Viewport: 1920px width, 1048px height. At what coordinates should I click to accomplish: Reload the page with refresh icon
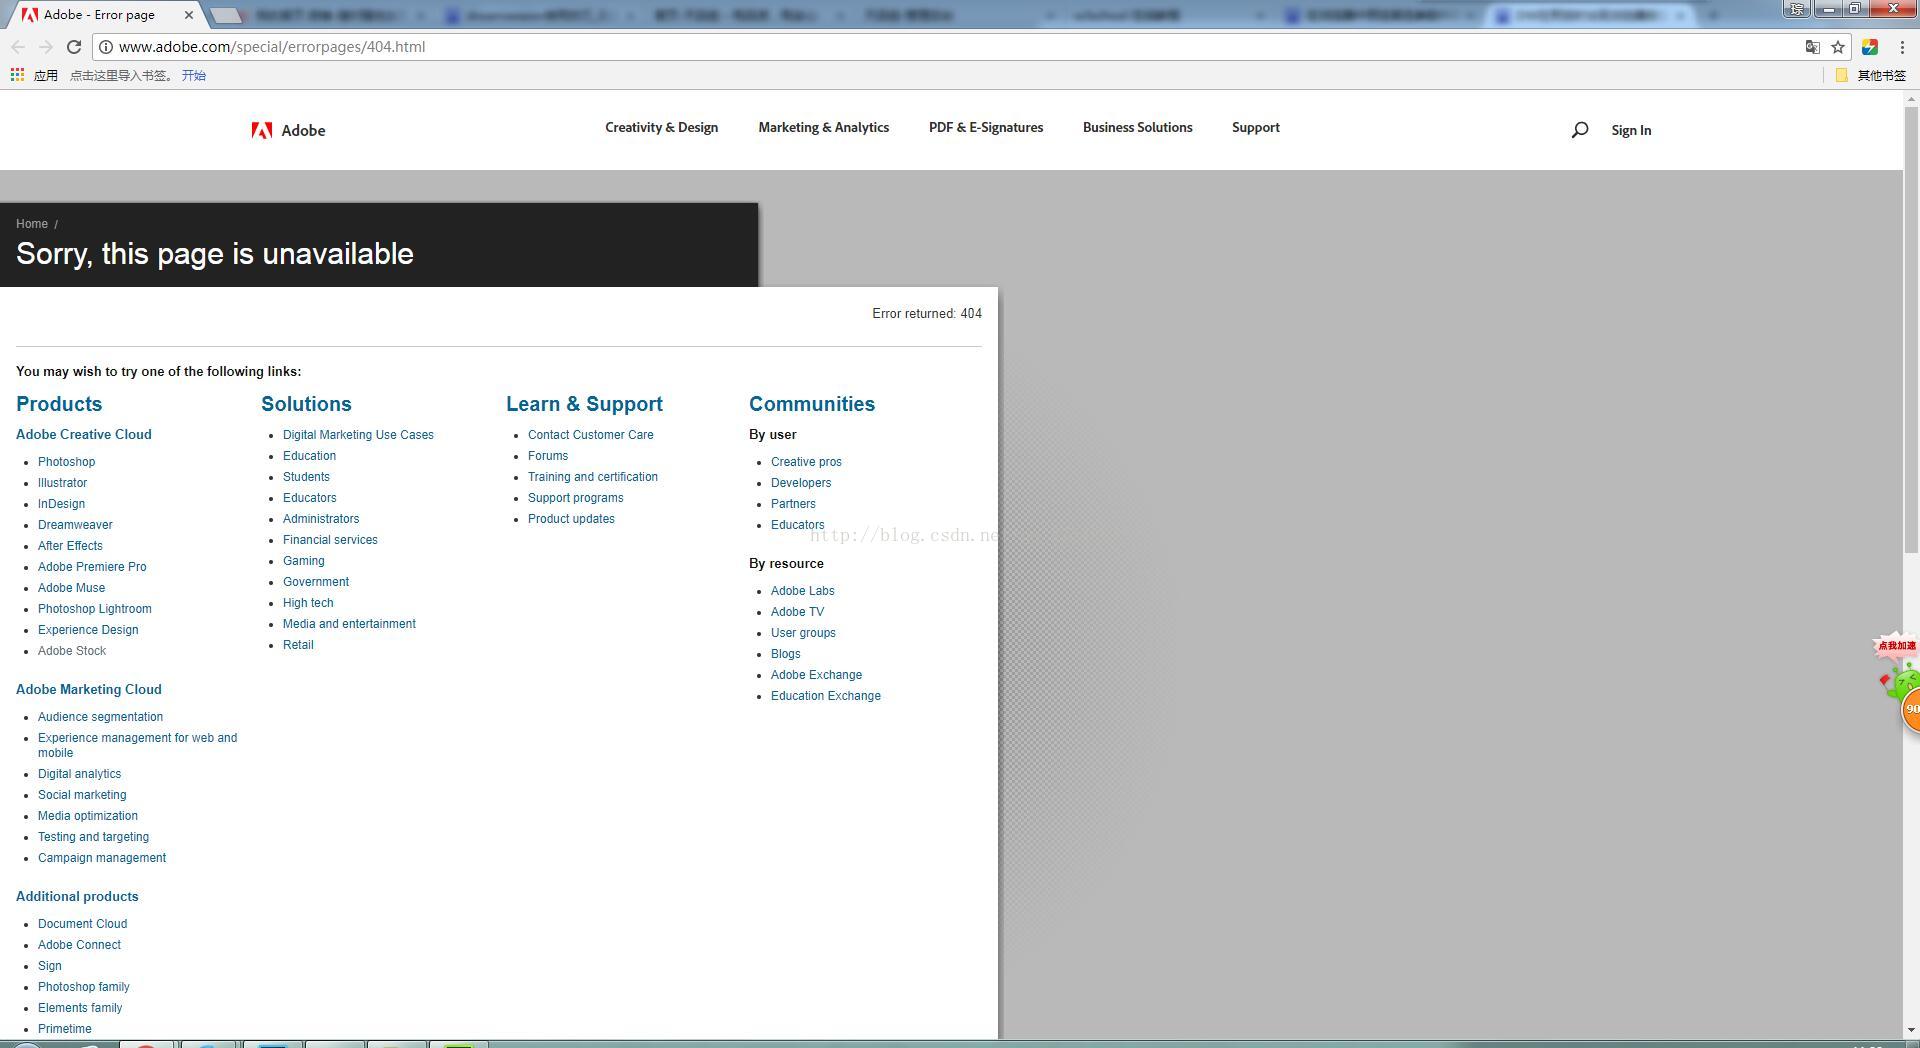pos(74,47)
